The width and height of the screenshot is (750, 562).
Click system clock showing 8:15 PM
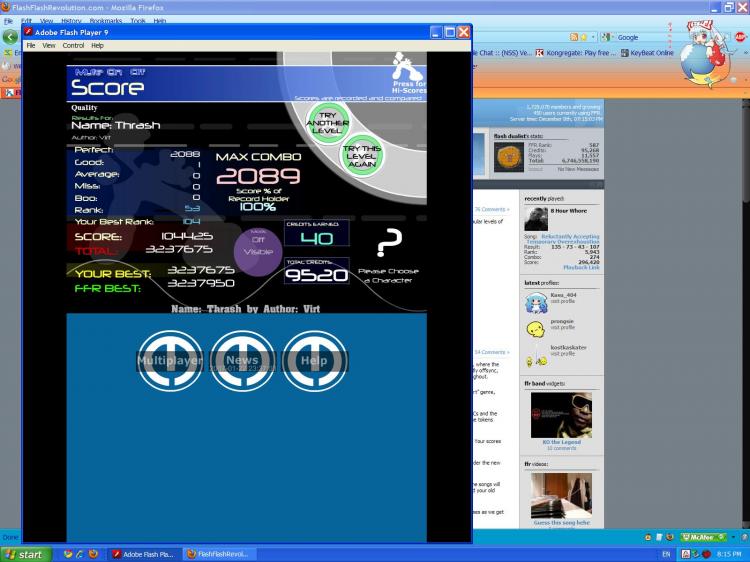[x=728, y=554]
